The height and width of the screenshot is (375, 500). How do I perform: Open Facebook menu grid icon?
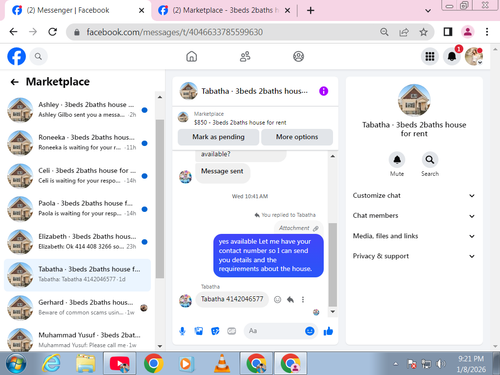[x=430, y=56]
